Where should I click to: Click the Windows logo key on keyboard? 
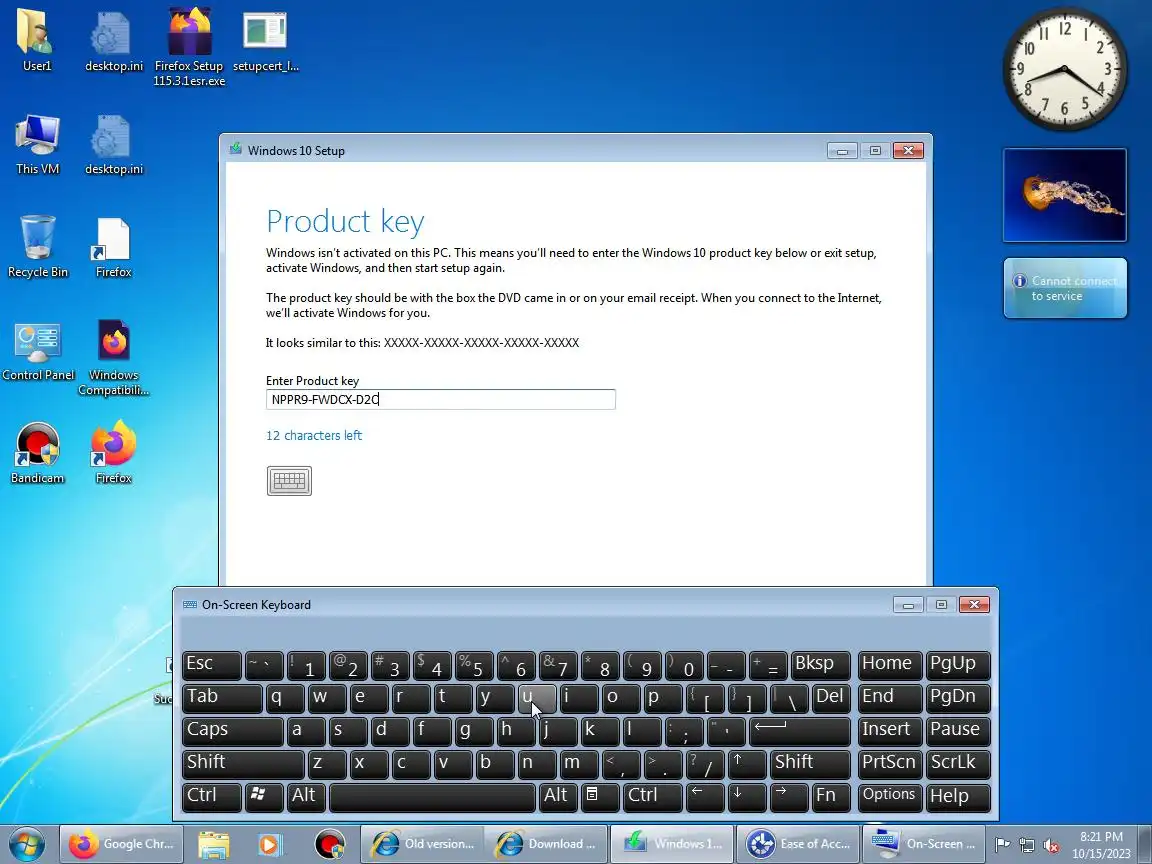[264, 797]
